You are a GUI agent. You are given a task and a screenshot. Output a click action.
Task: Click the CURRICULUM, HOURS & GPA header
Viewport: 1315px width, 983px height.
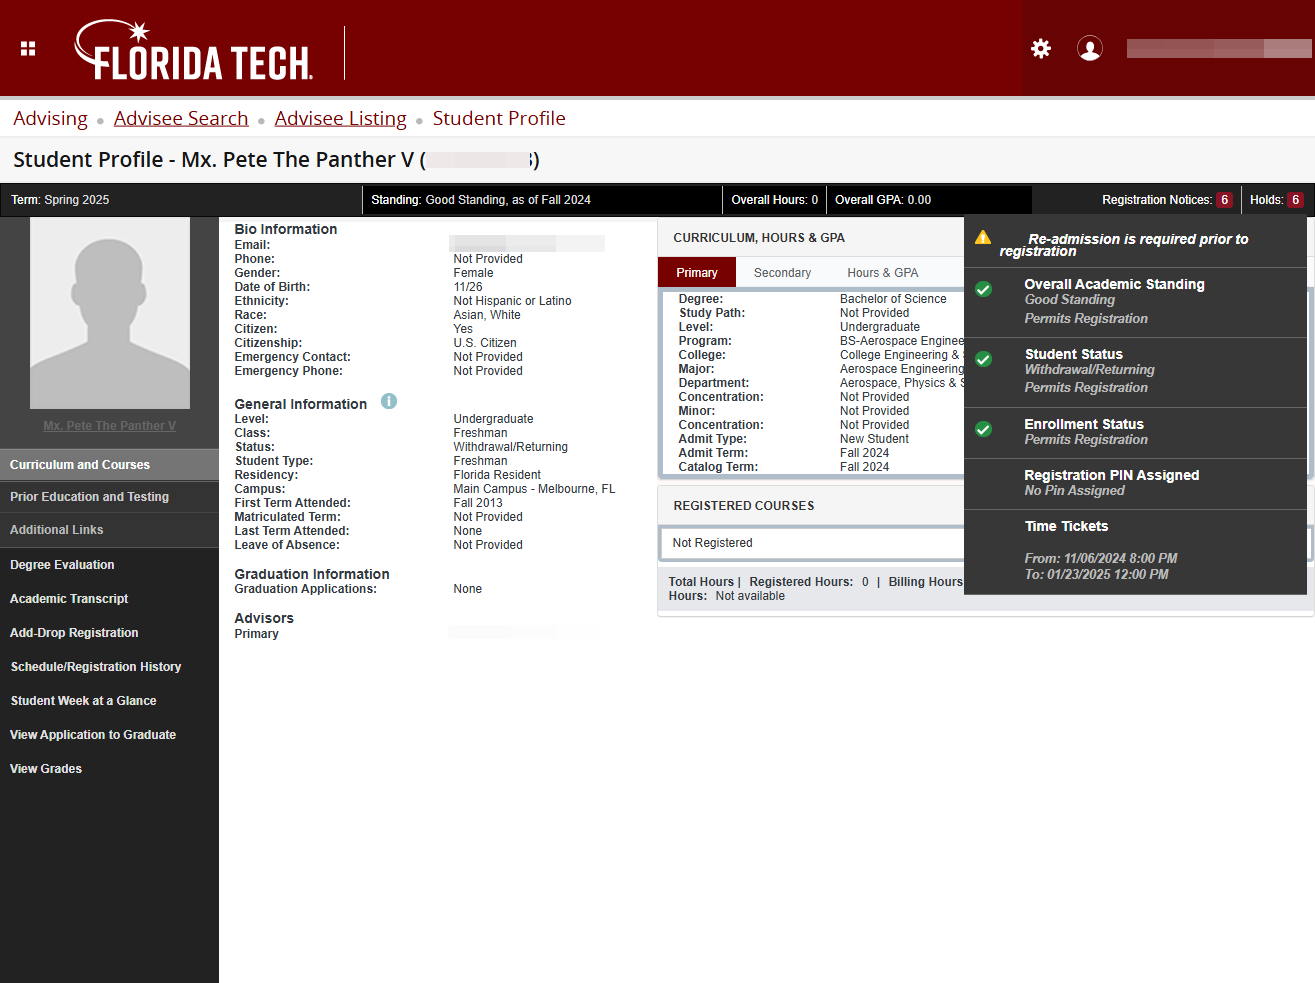pyautogui.click(x=759, y=238)
